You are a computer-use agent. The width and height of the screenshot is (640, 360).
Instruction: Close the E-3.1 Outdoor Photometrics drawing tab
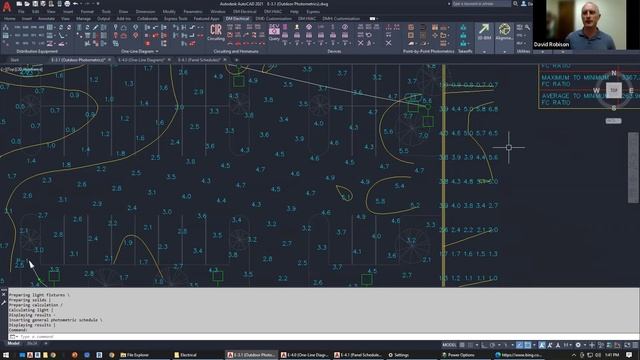click(109, 60)
